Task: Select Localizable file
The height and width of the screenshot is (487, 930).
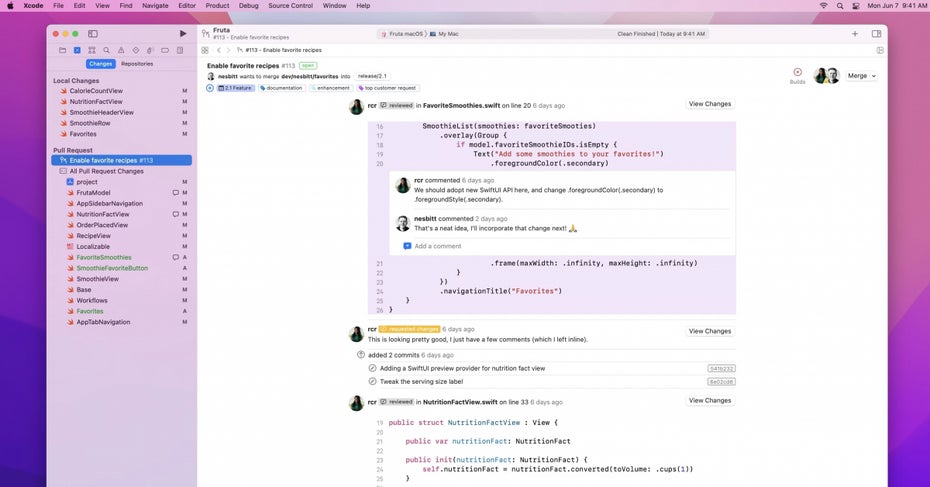Action: (x=93, y=247)
